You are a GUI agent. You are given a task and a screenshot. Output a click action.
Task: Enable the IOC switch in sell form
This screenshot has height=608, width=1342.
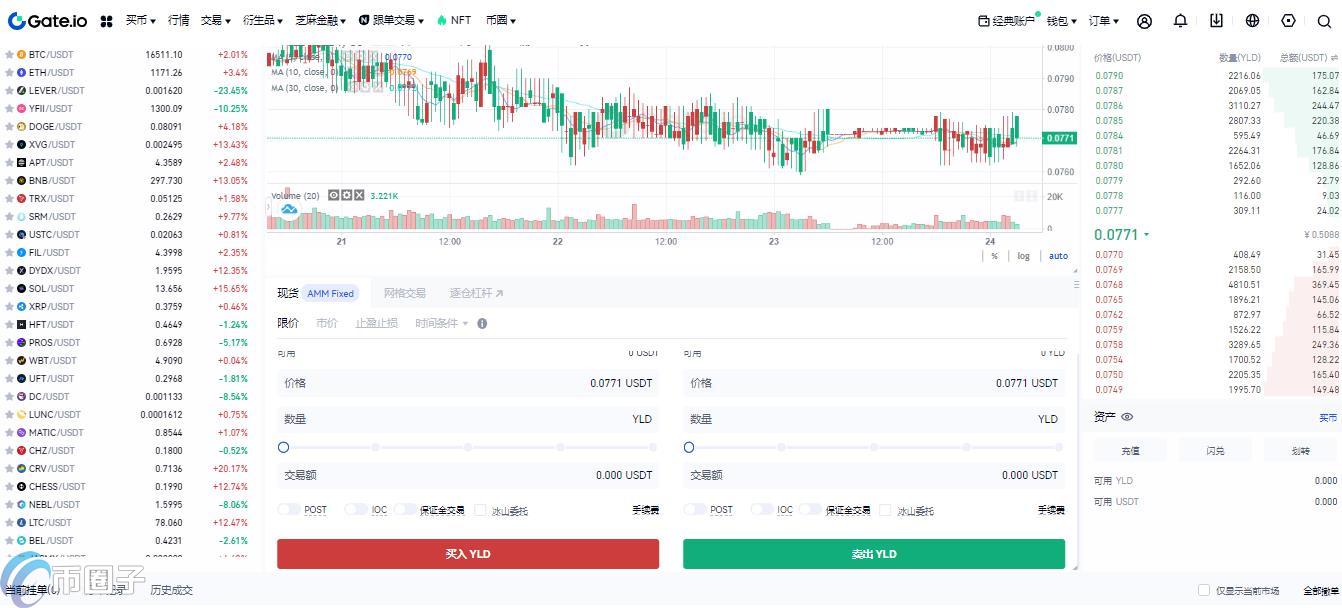(761, 510)
